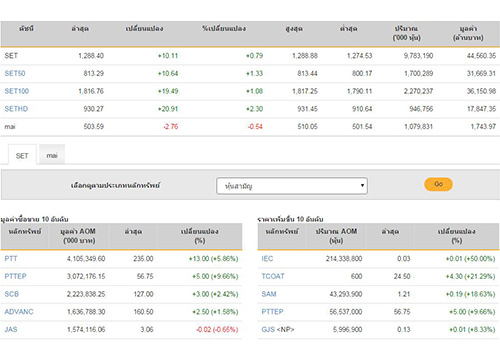500x360 pixels.
Task: Open the SET100 index link
Action: pyautogui.click(x=17, y=91)
